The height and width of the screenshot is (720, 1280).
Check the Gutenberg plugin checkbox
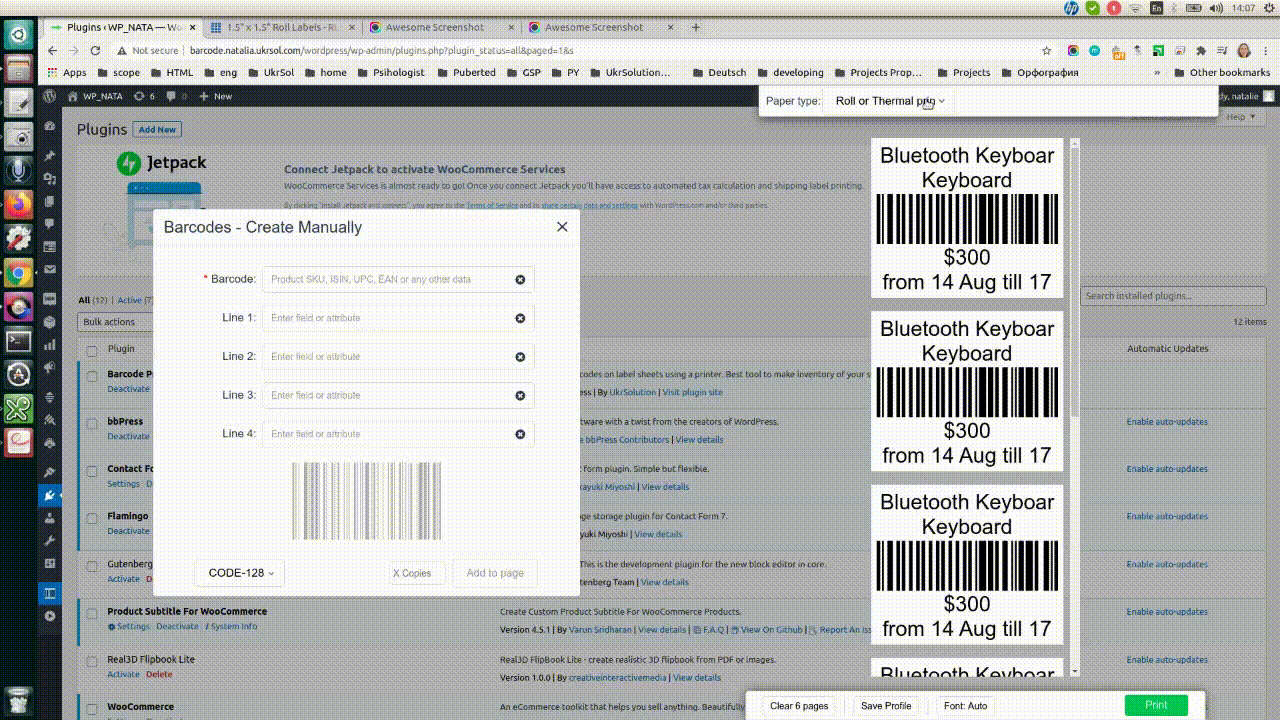pyautogui.click(x=92, y=565)
